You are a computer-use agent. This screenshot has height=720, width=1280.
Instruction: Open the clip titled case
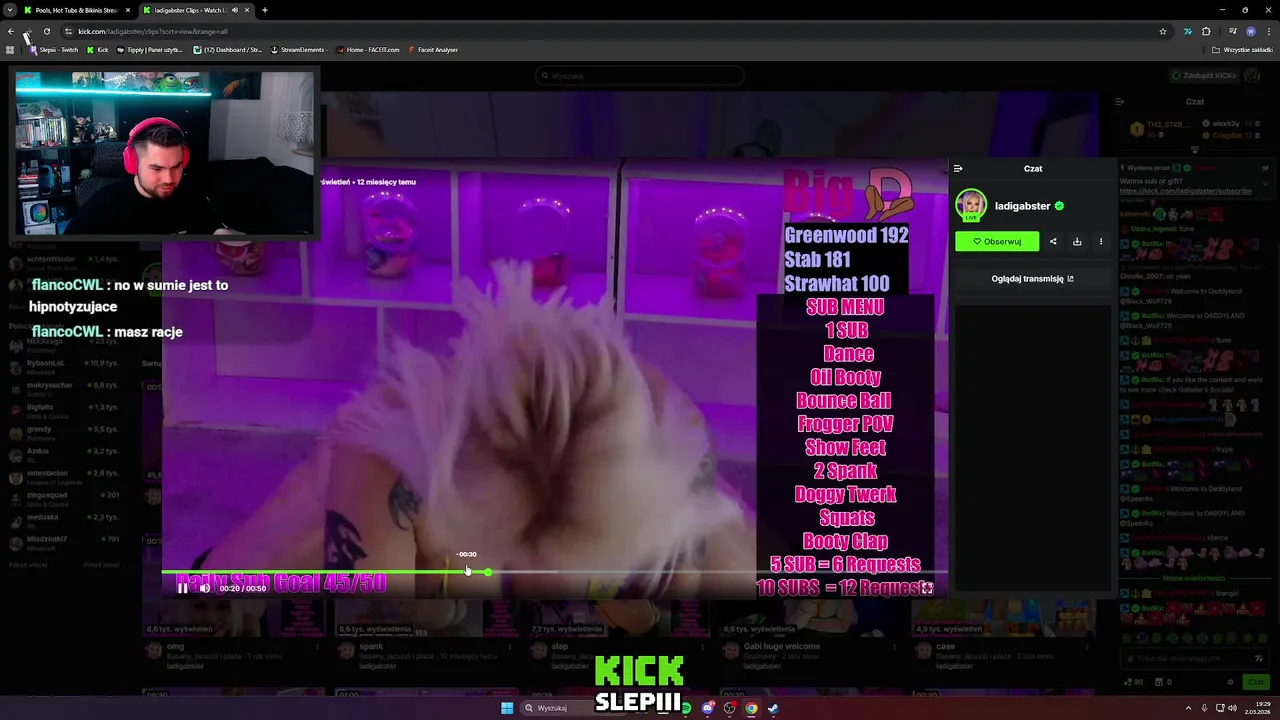click(x=945, y=646)
